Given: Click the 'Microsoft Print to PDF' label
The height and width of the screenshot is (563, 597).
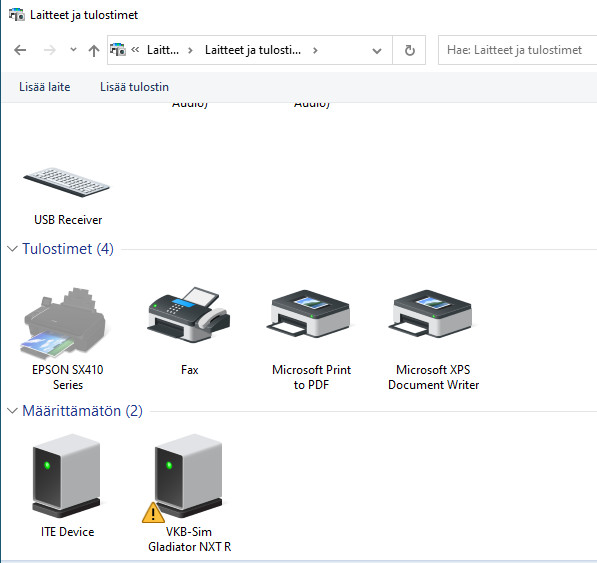Looking at the screenshot, I should pos(311,377).
